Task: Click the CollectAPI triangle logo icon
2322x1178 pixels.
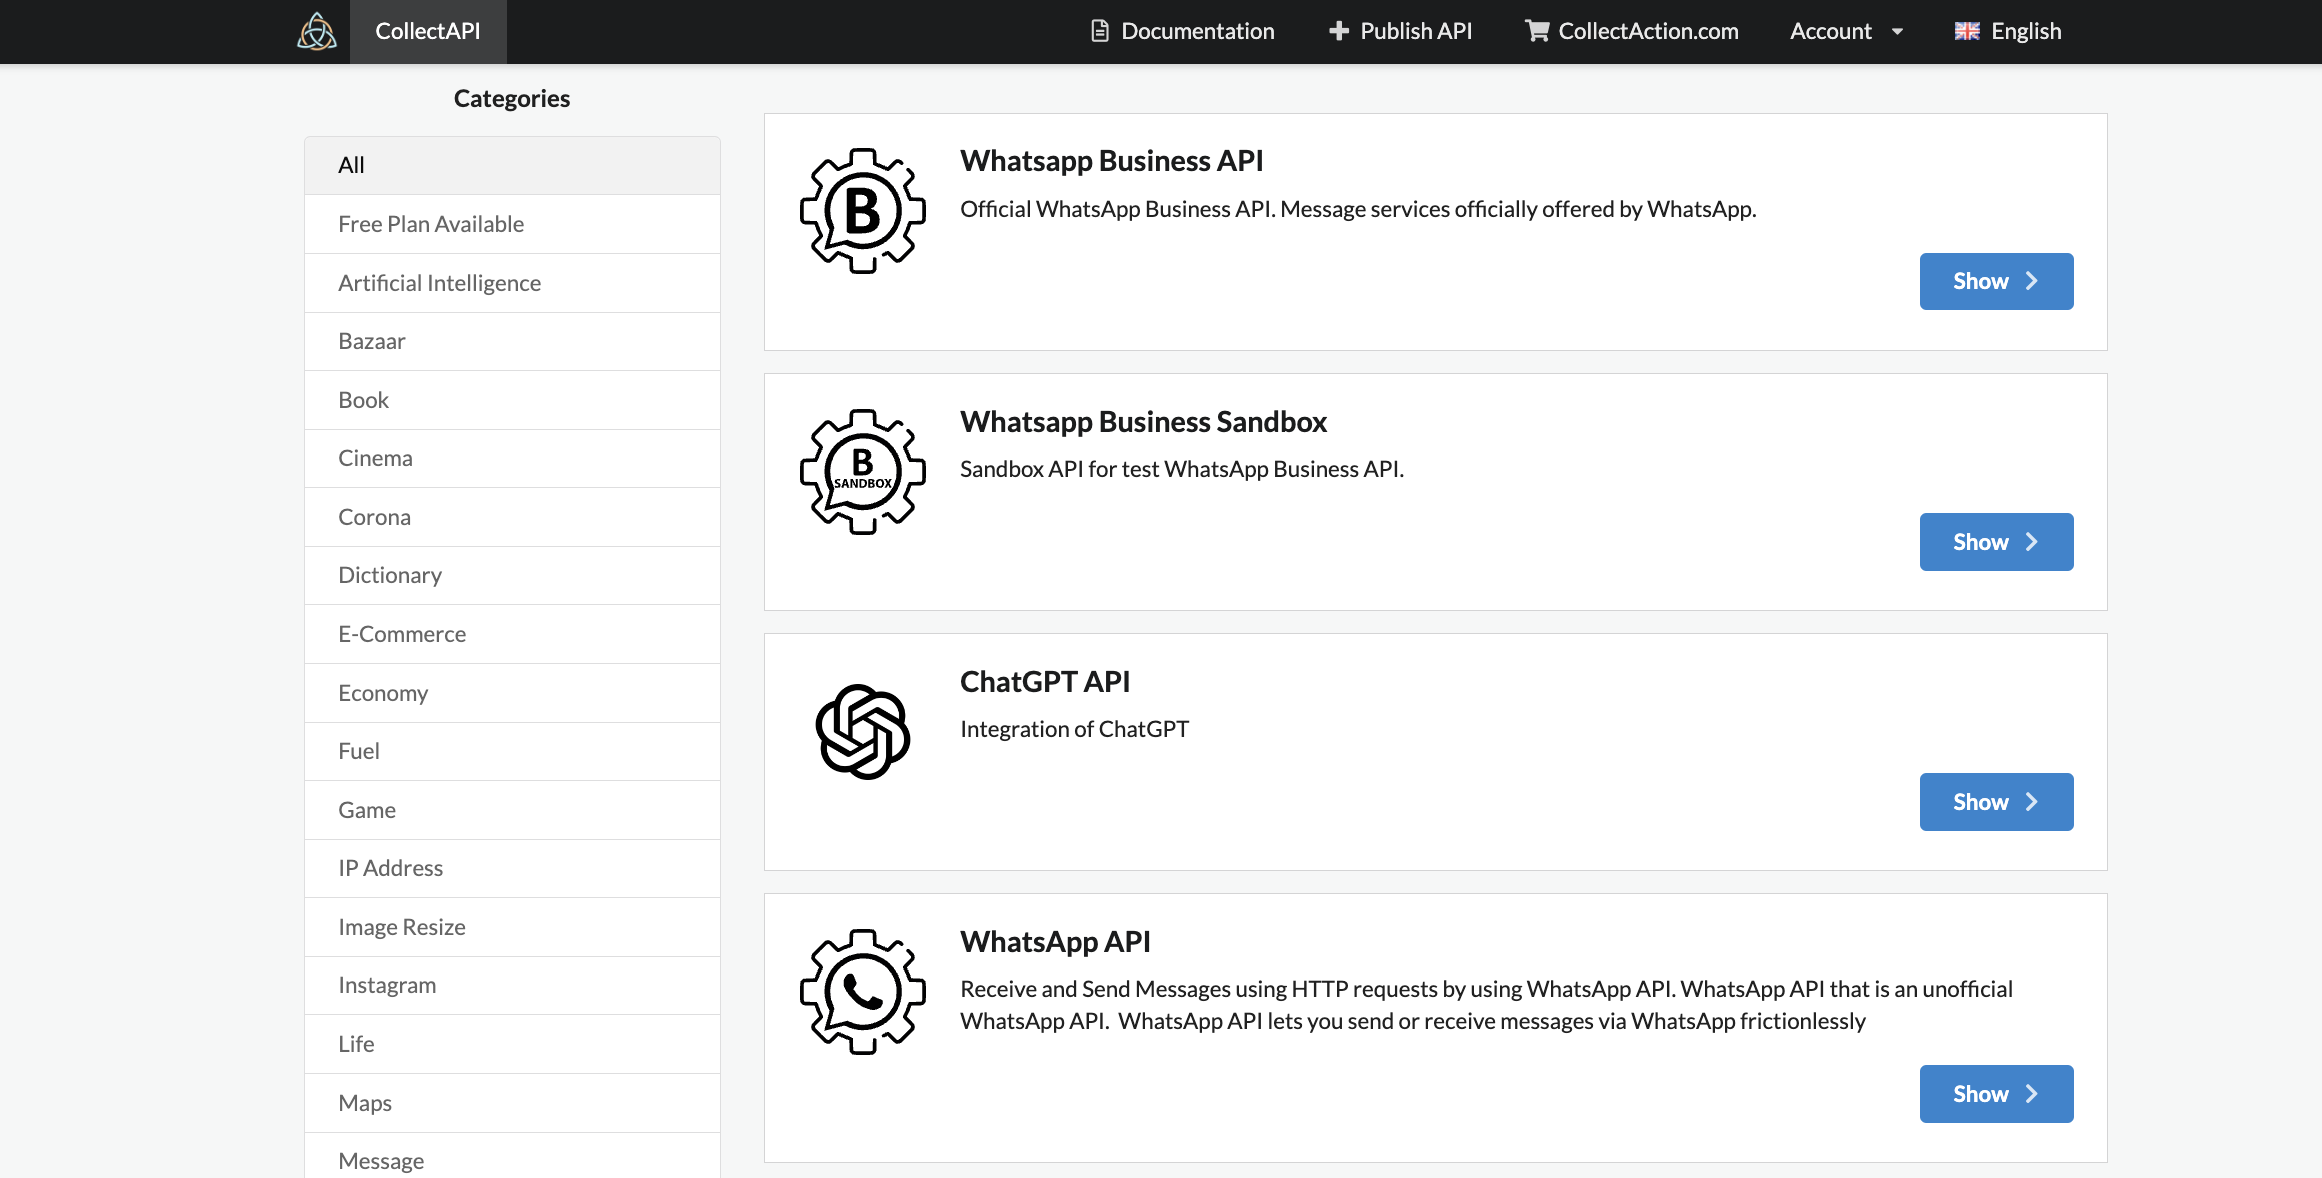Action: click(317, 31)
